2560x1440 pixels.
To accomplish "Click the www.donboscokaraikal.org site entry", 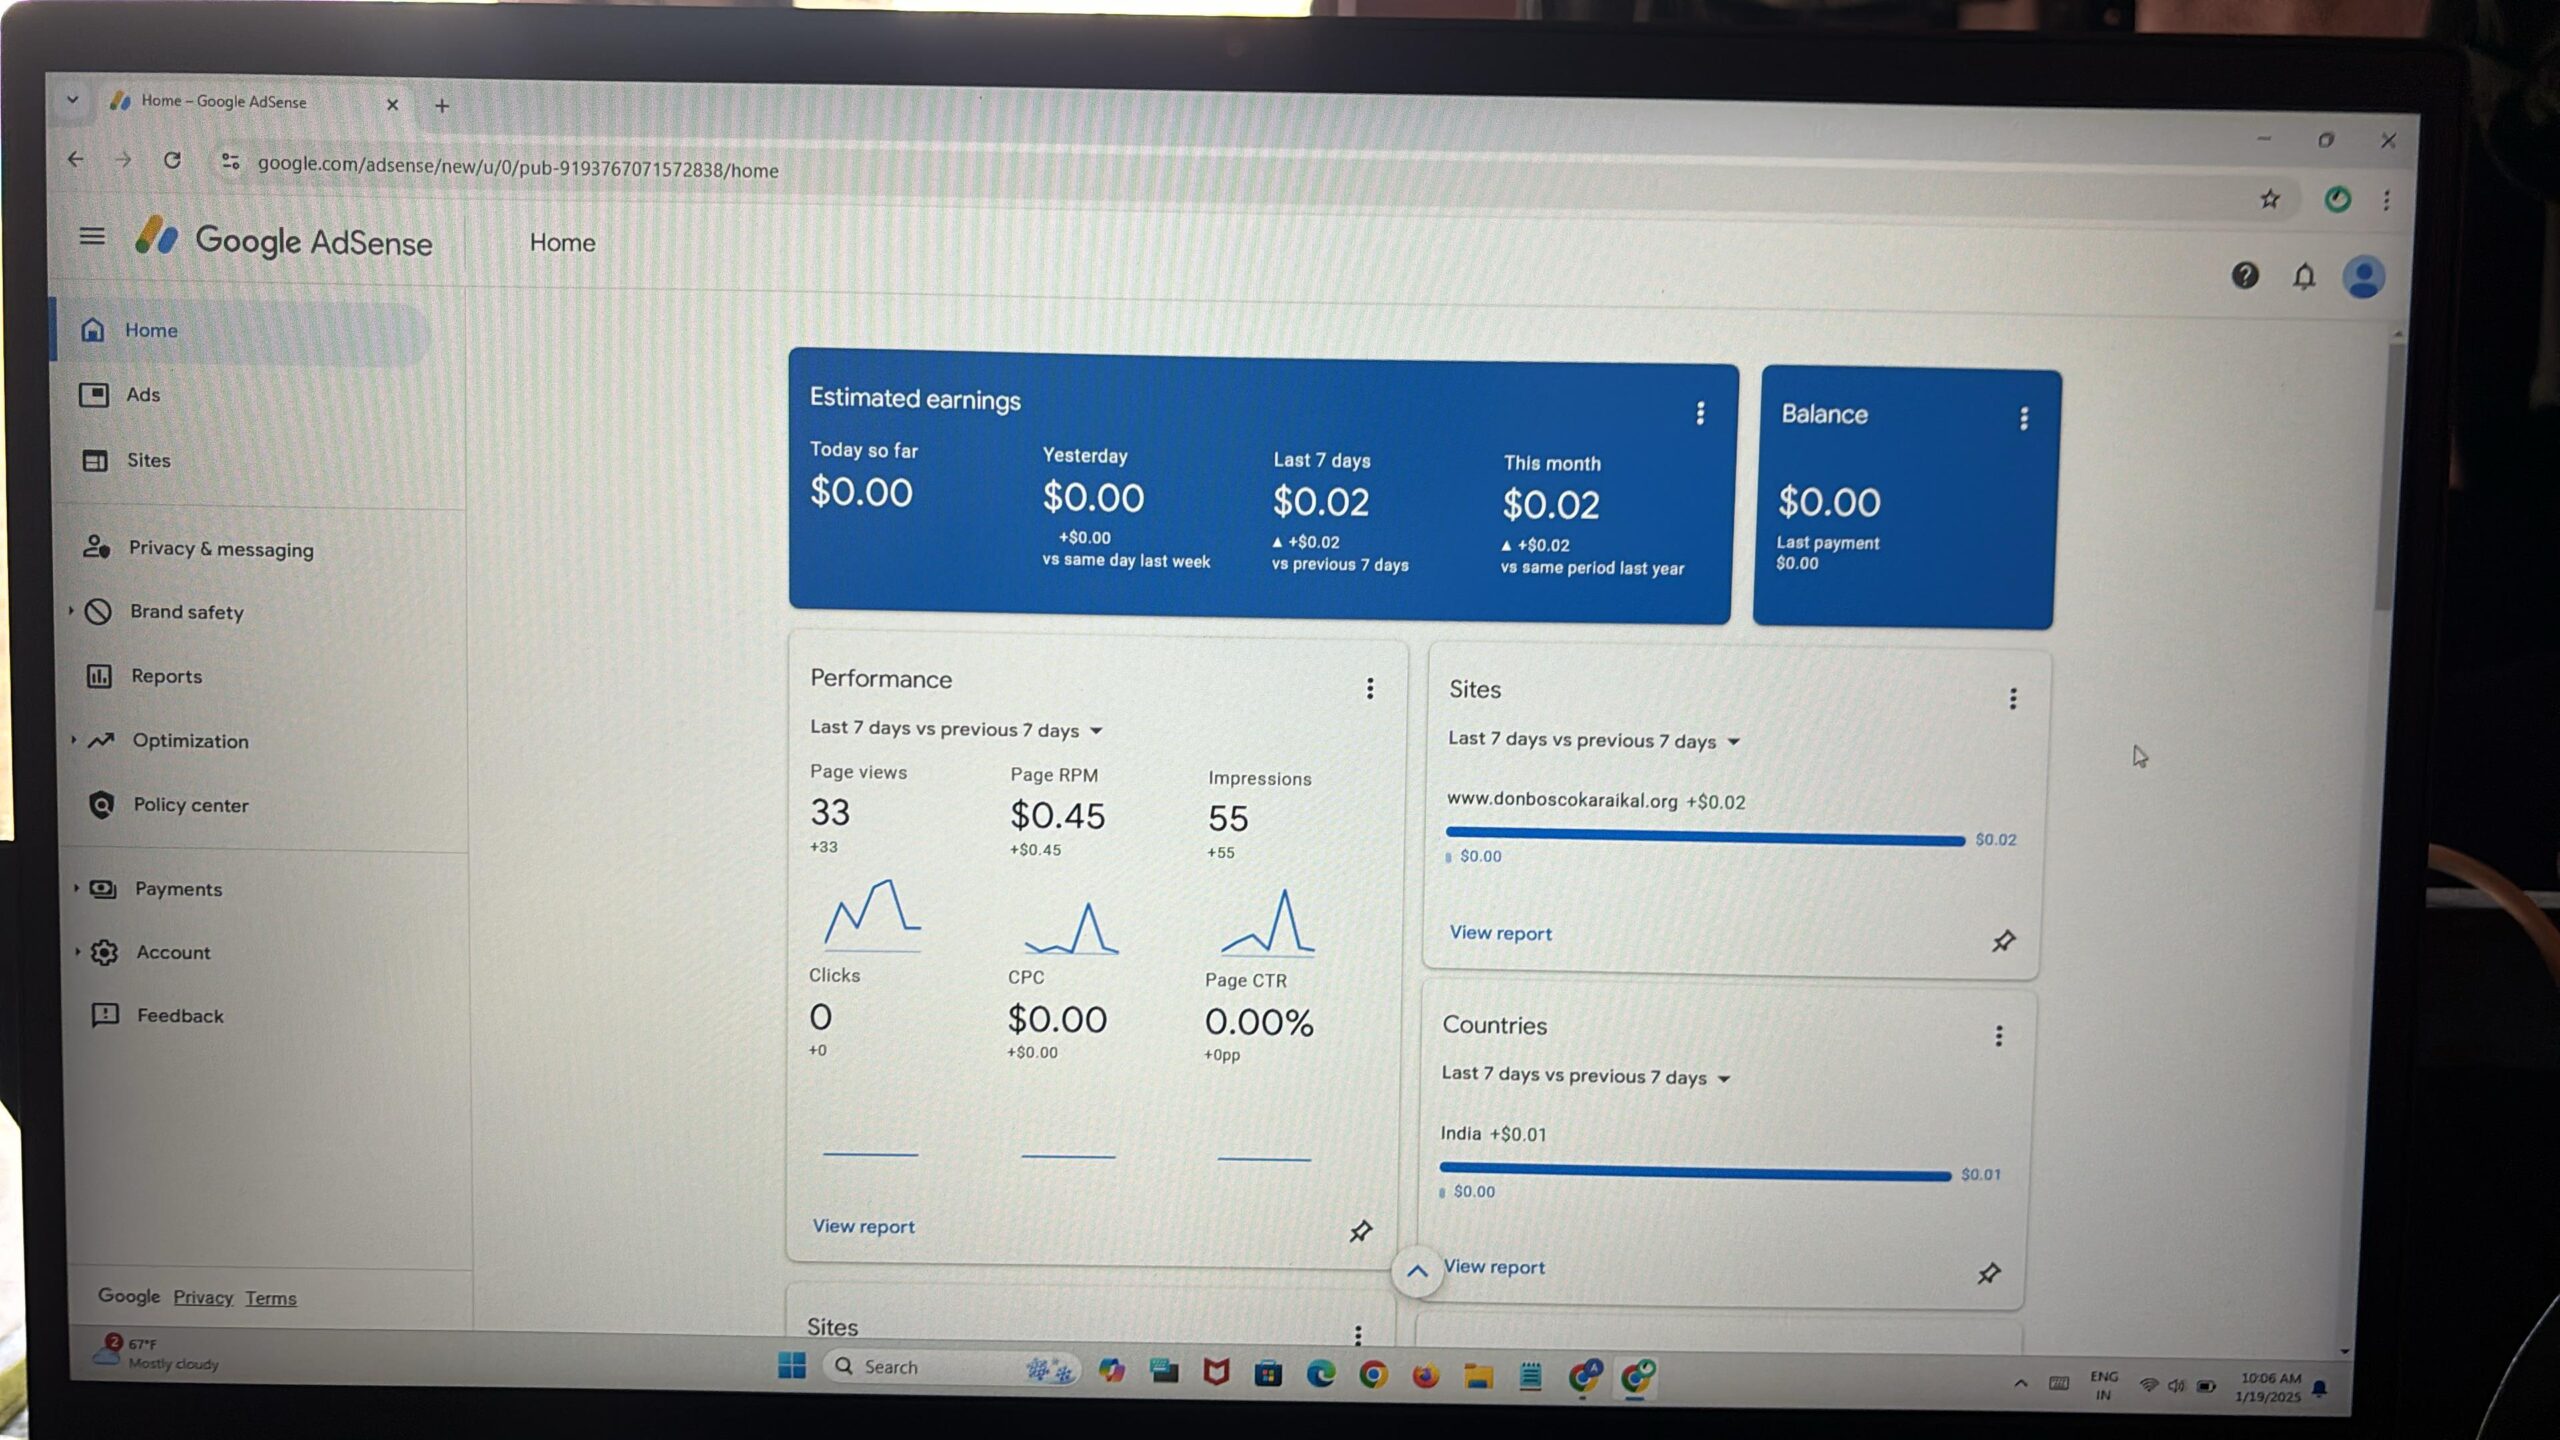I will [1562, 800].
